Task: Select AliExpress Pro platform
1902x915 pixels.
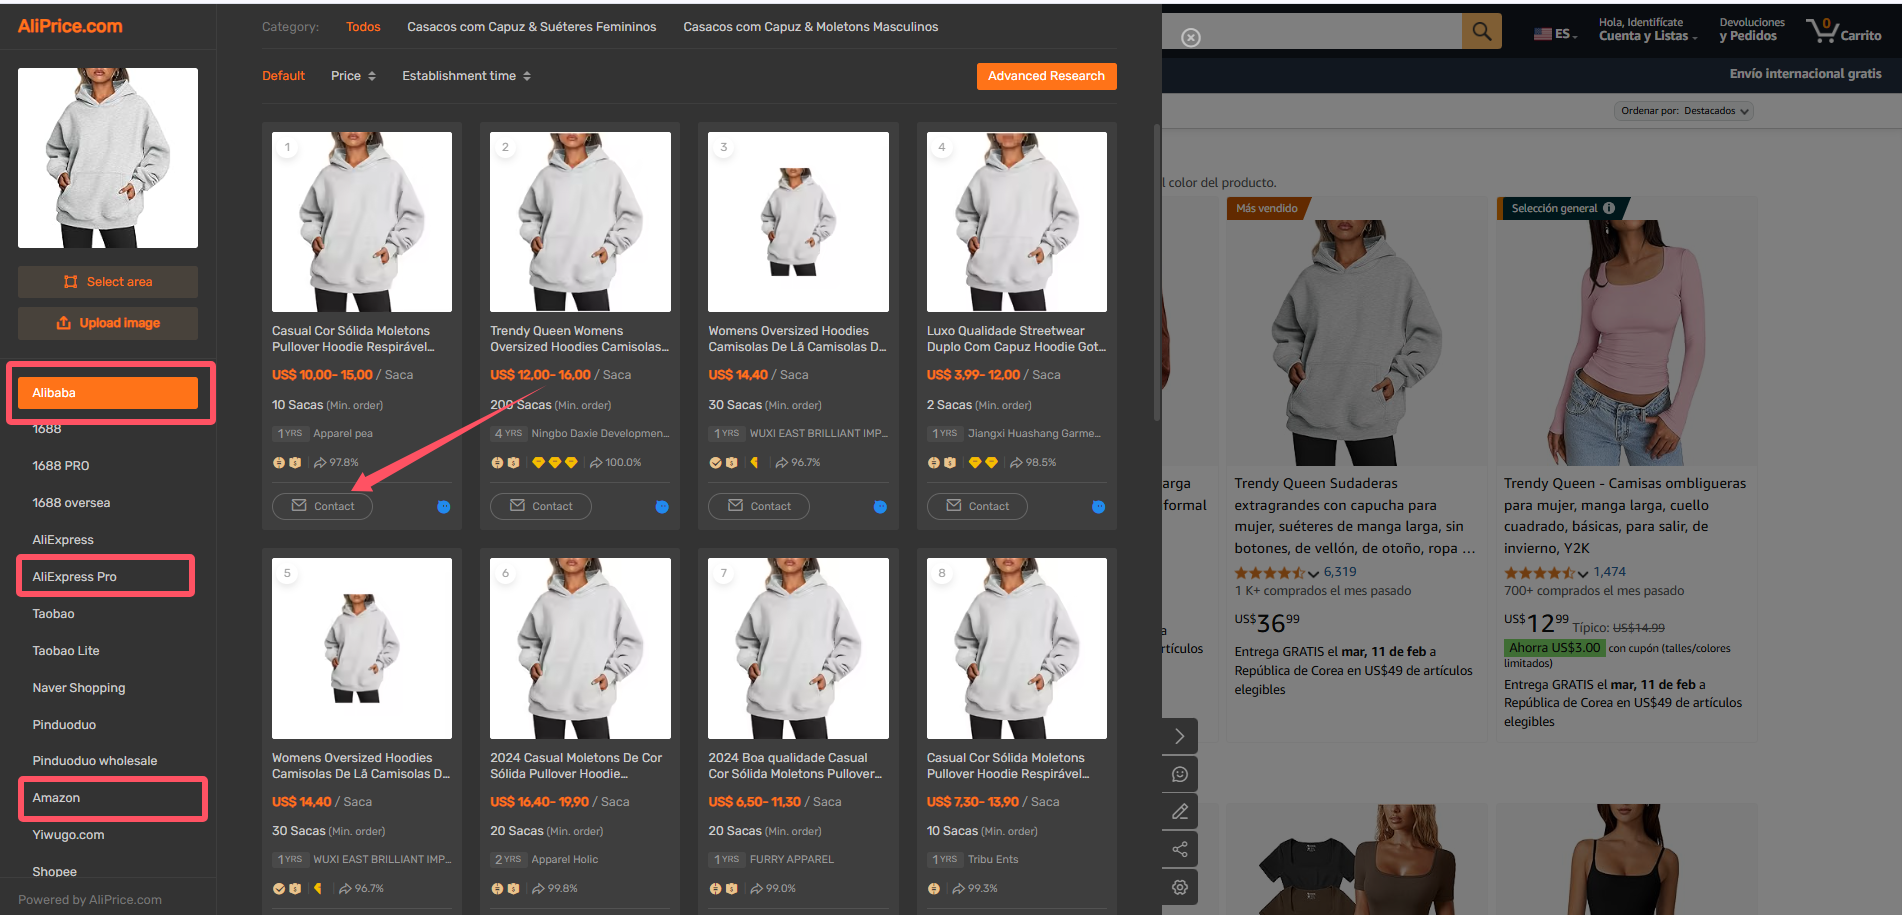Action: coord(74,577)
